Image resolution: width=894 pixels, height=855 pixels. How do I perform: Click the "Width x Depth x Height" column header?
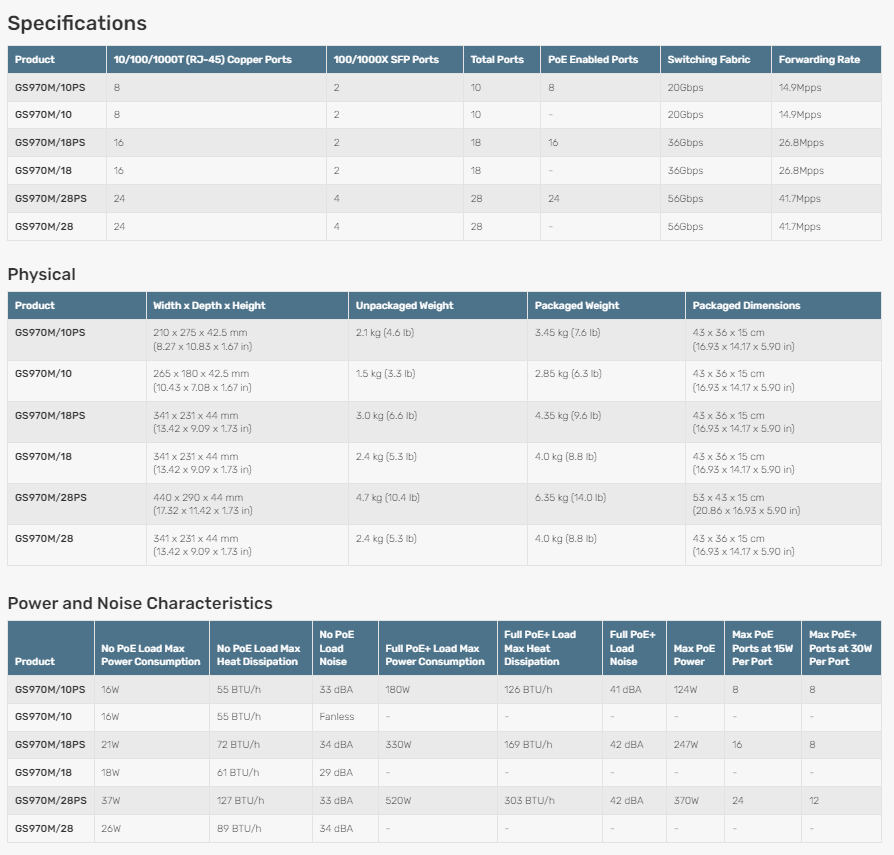(x=209, y=306)
